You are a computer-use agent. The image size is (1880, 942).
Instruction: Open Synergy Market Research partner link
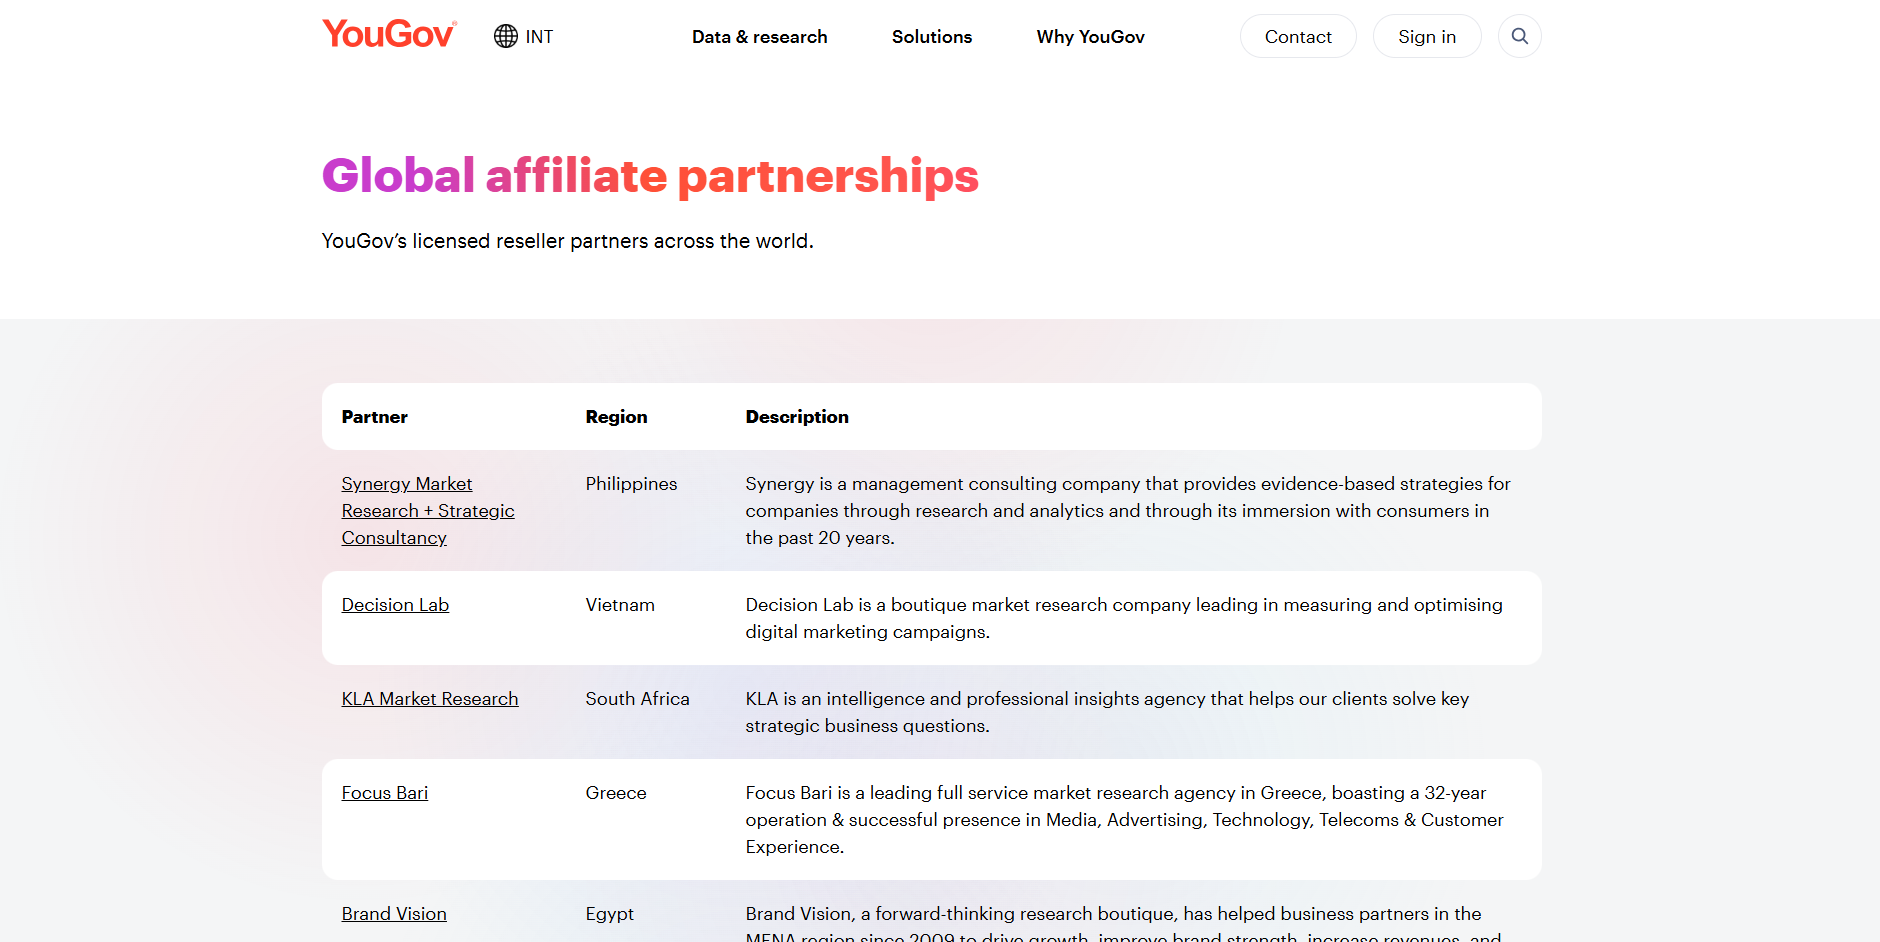[427, 511]
